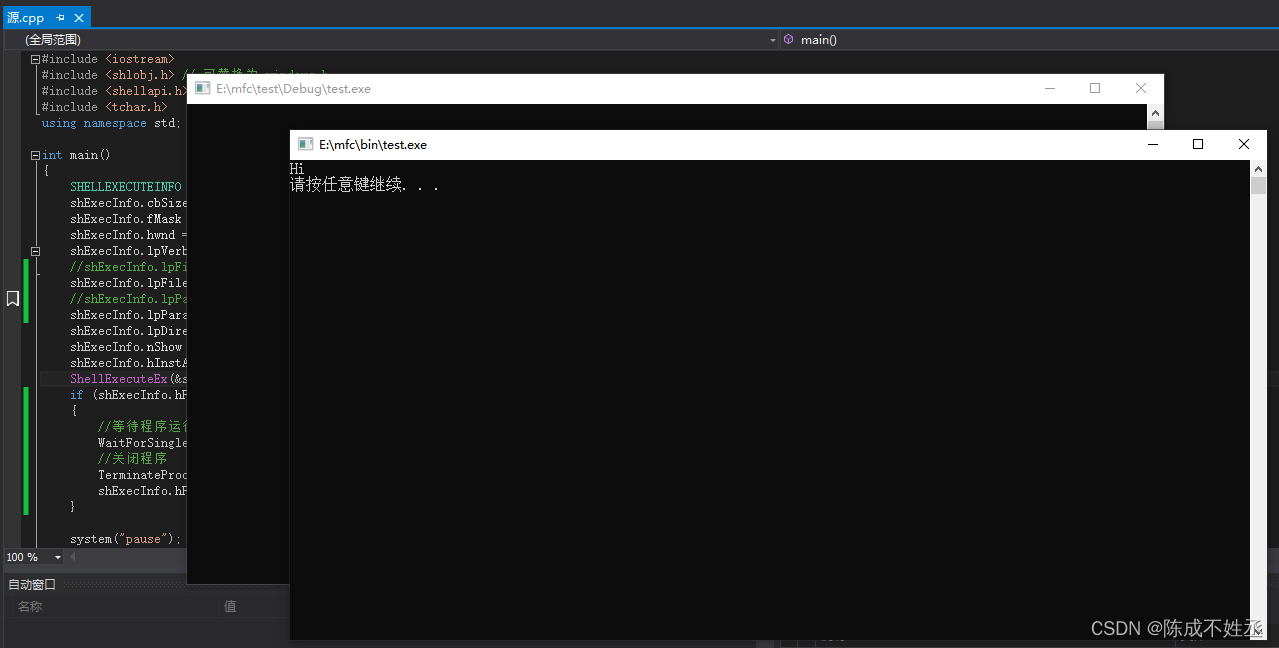Collapse the int main() function outline

click(35, 155)
